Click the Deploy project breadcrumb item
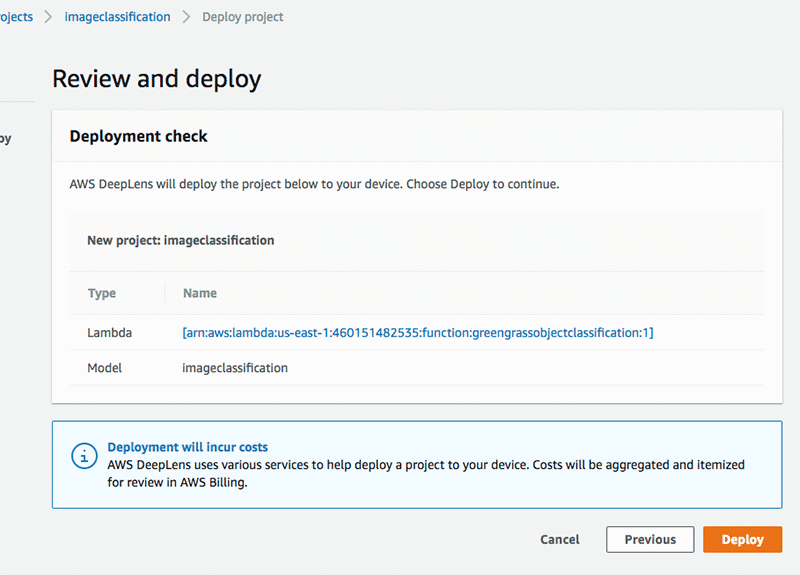800x575 pixels. 243,17
